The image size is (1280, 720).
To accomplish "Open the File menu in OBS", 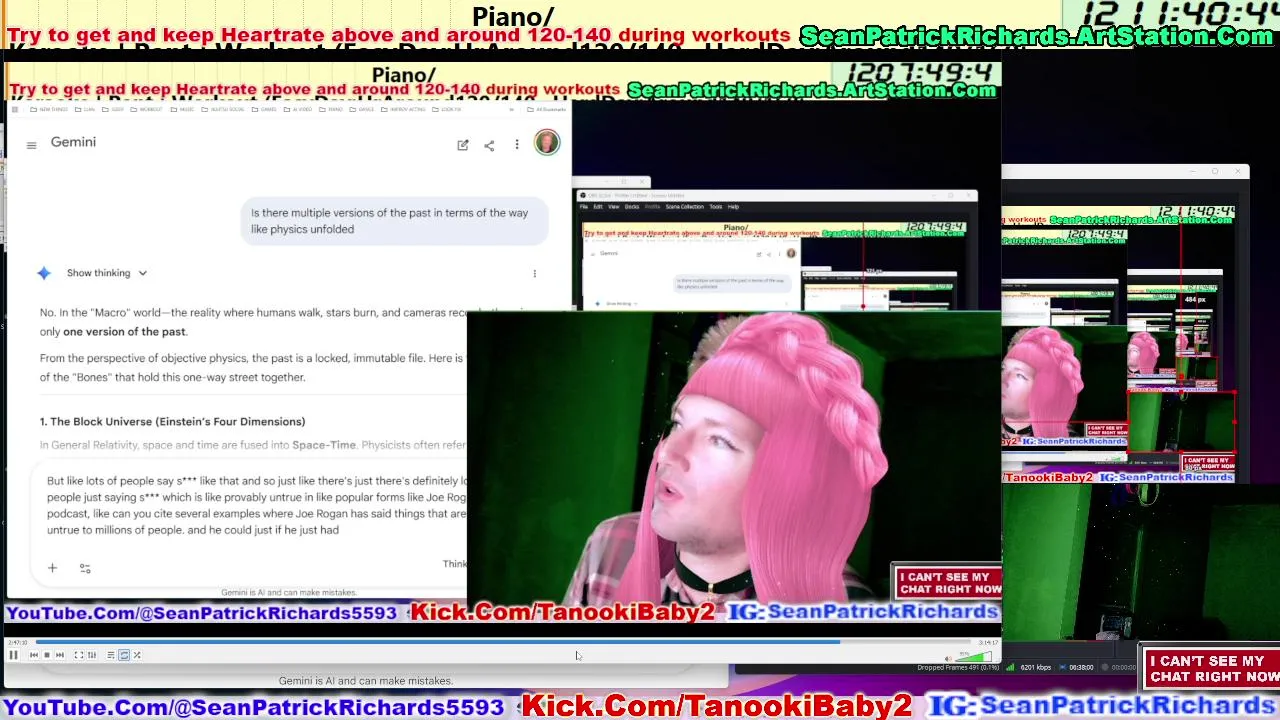I will 584,207.
